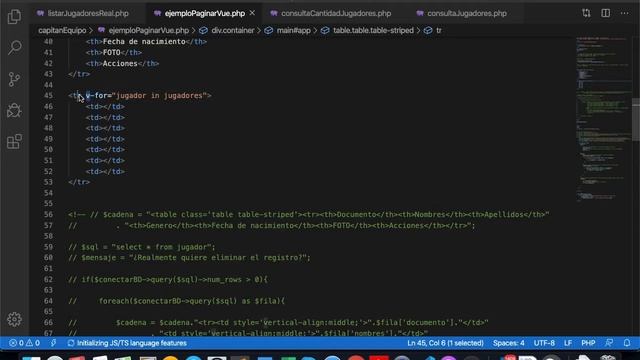Click commented $sql select line 59
Screen dimensions: 640x360
[142, 247]
